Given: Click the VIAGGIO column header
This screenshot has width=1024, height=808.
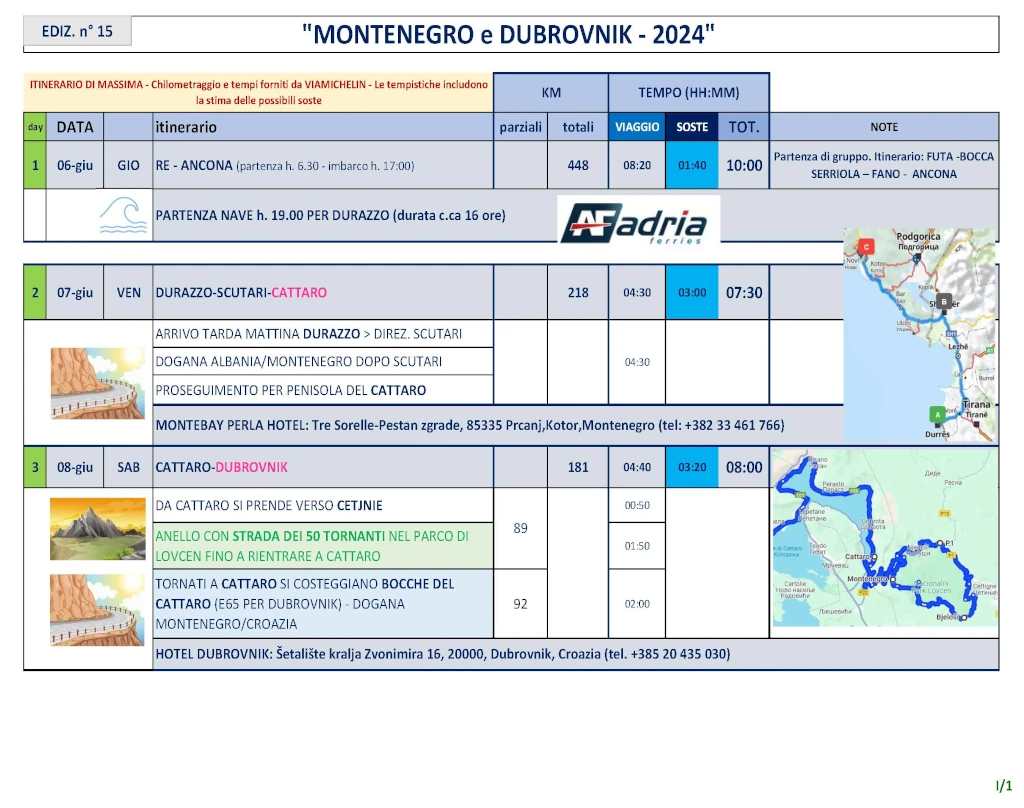Looking at the screenshot, I should pos(637,127).
